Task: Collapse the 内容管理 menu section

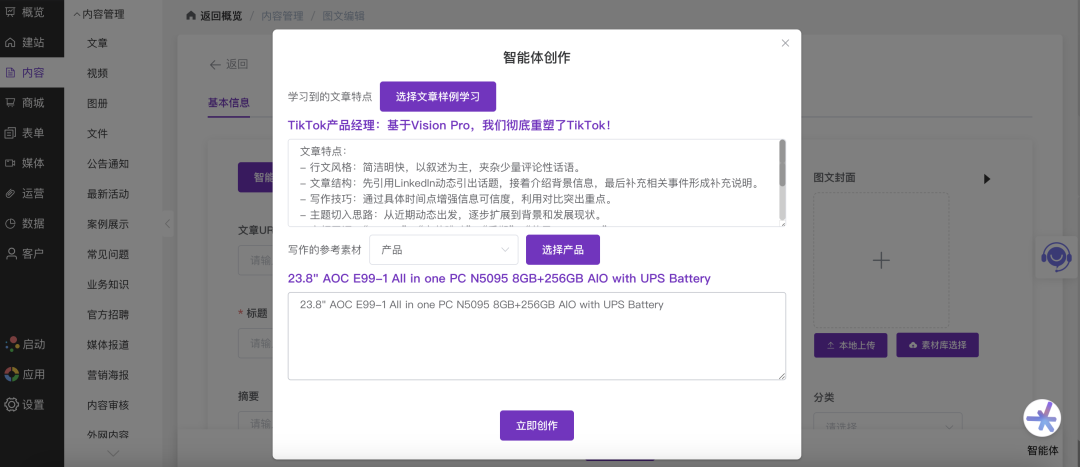Action: pyautogui.click(x=77, y=15)
